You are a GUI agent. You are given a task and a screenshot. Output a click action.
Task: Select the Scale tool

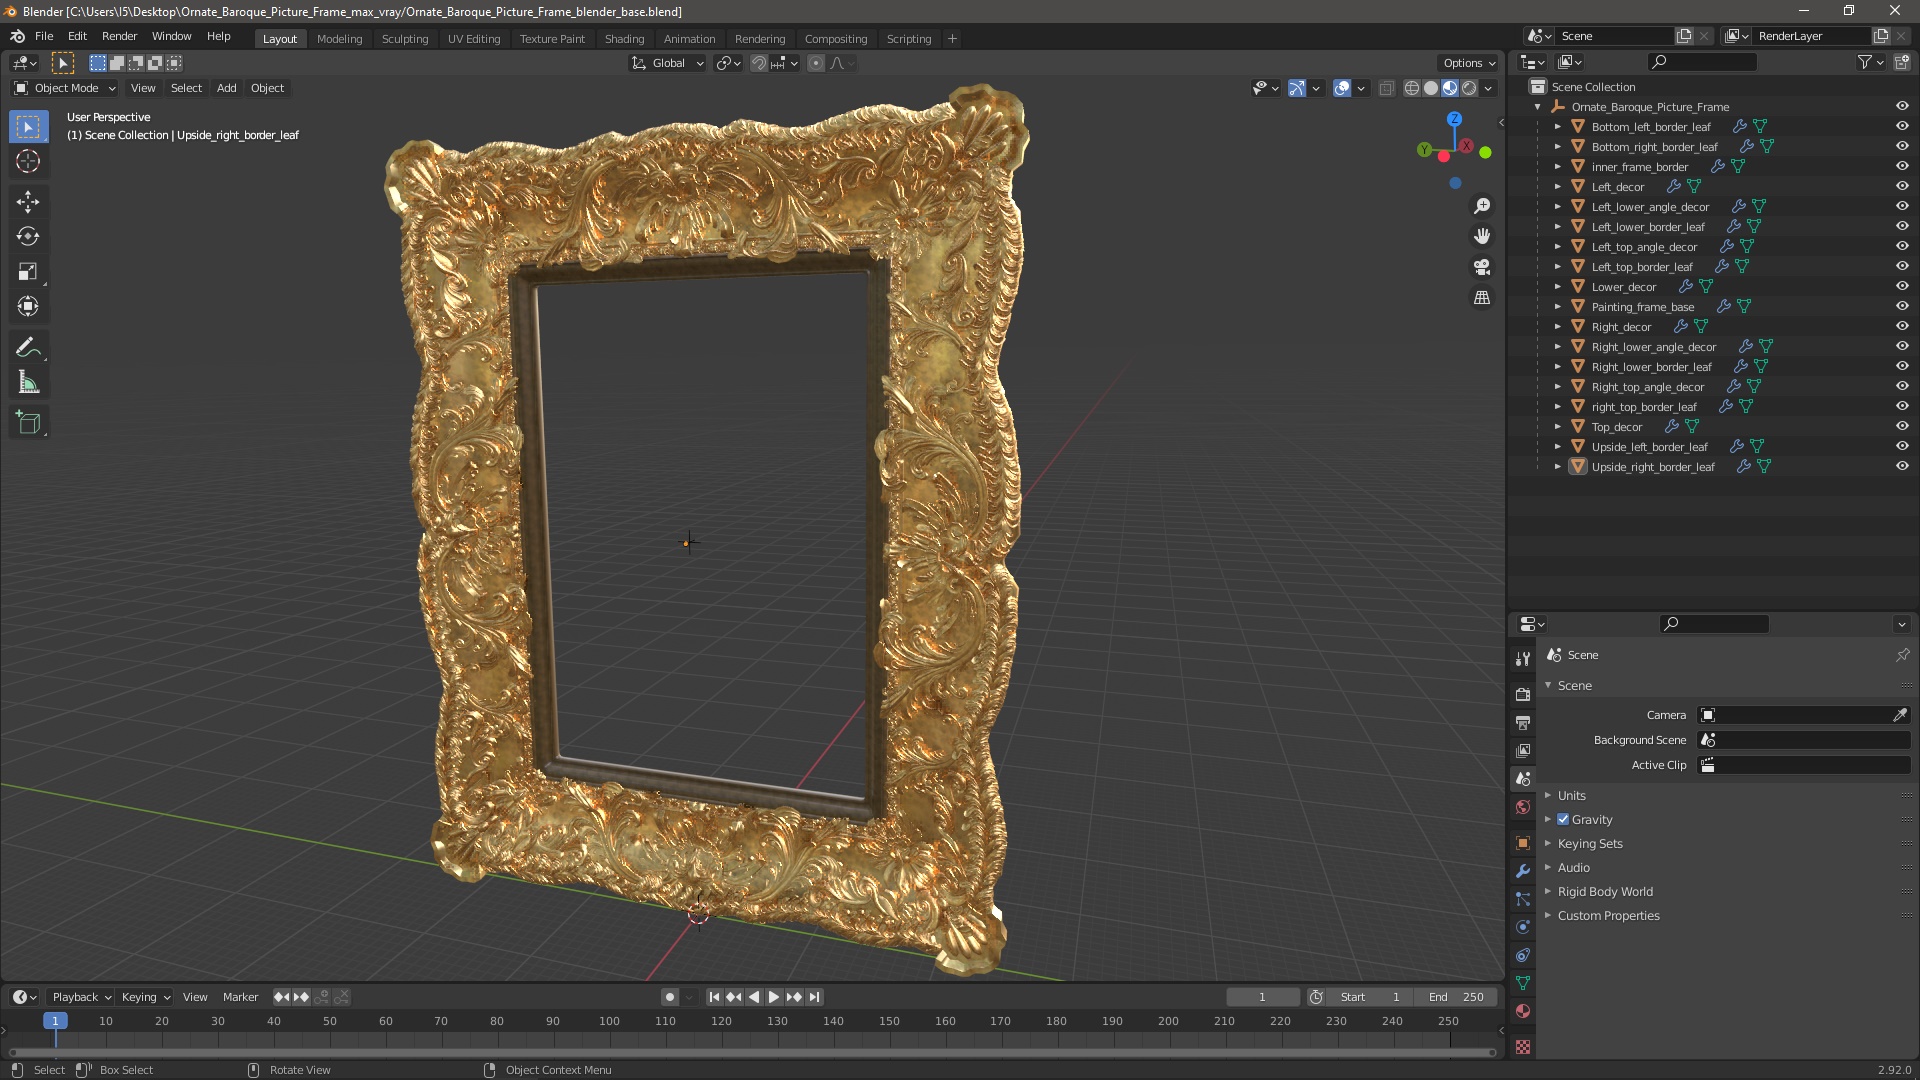coord(28,272)
